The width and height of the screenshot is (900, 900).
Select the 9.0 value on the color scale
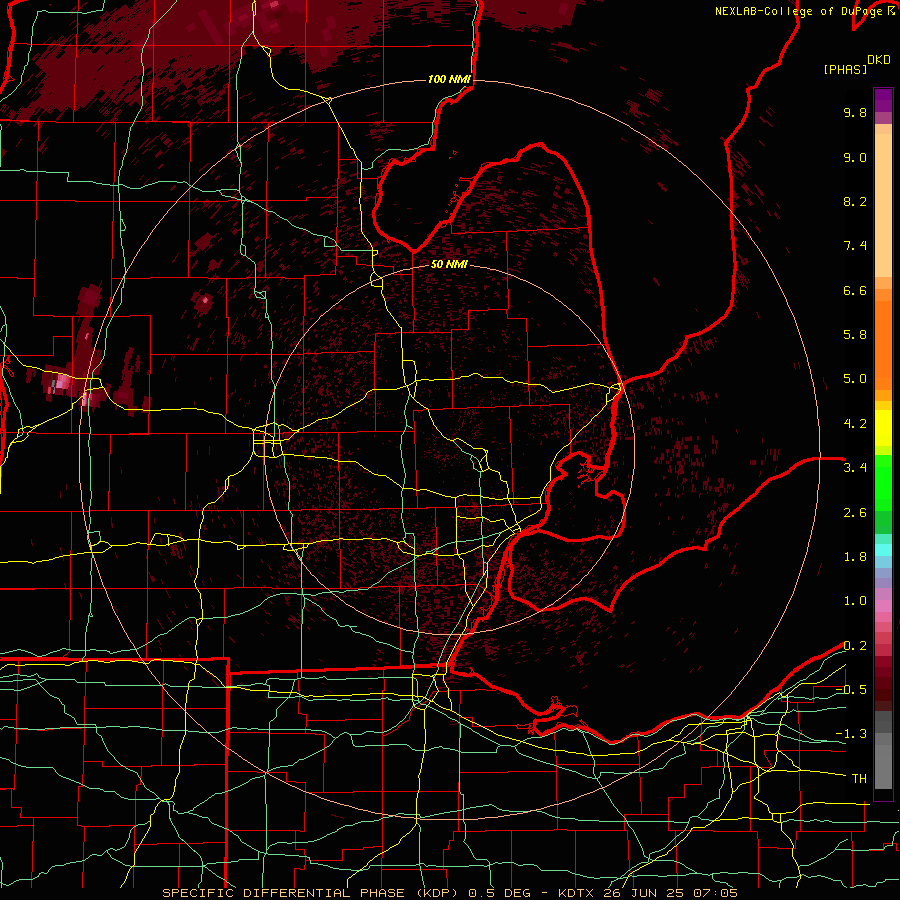[x=855, y=157]
